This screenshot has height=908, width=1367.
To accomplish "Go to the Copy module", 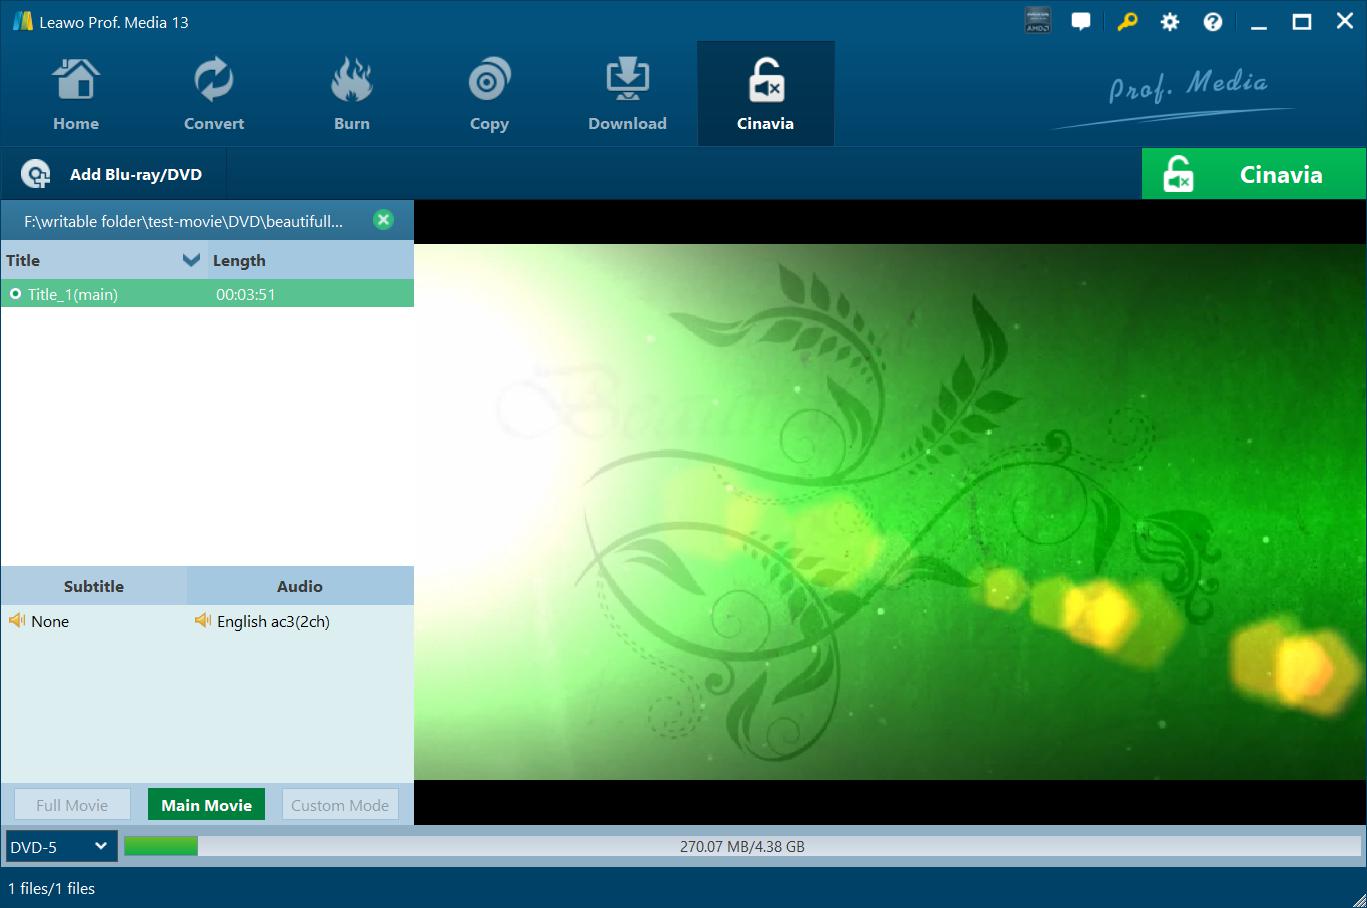I will click(489, 95).
